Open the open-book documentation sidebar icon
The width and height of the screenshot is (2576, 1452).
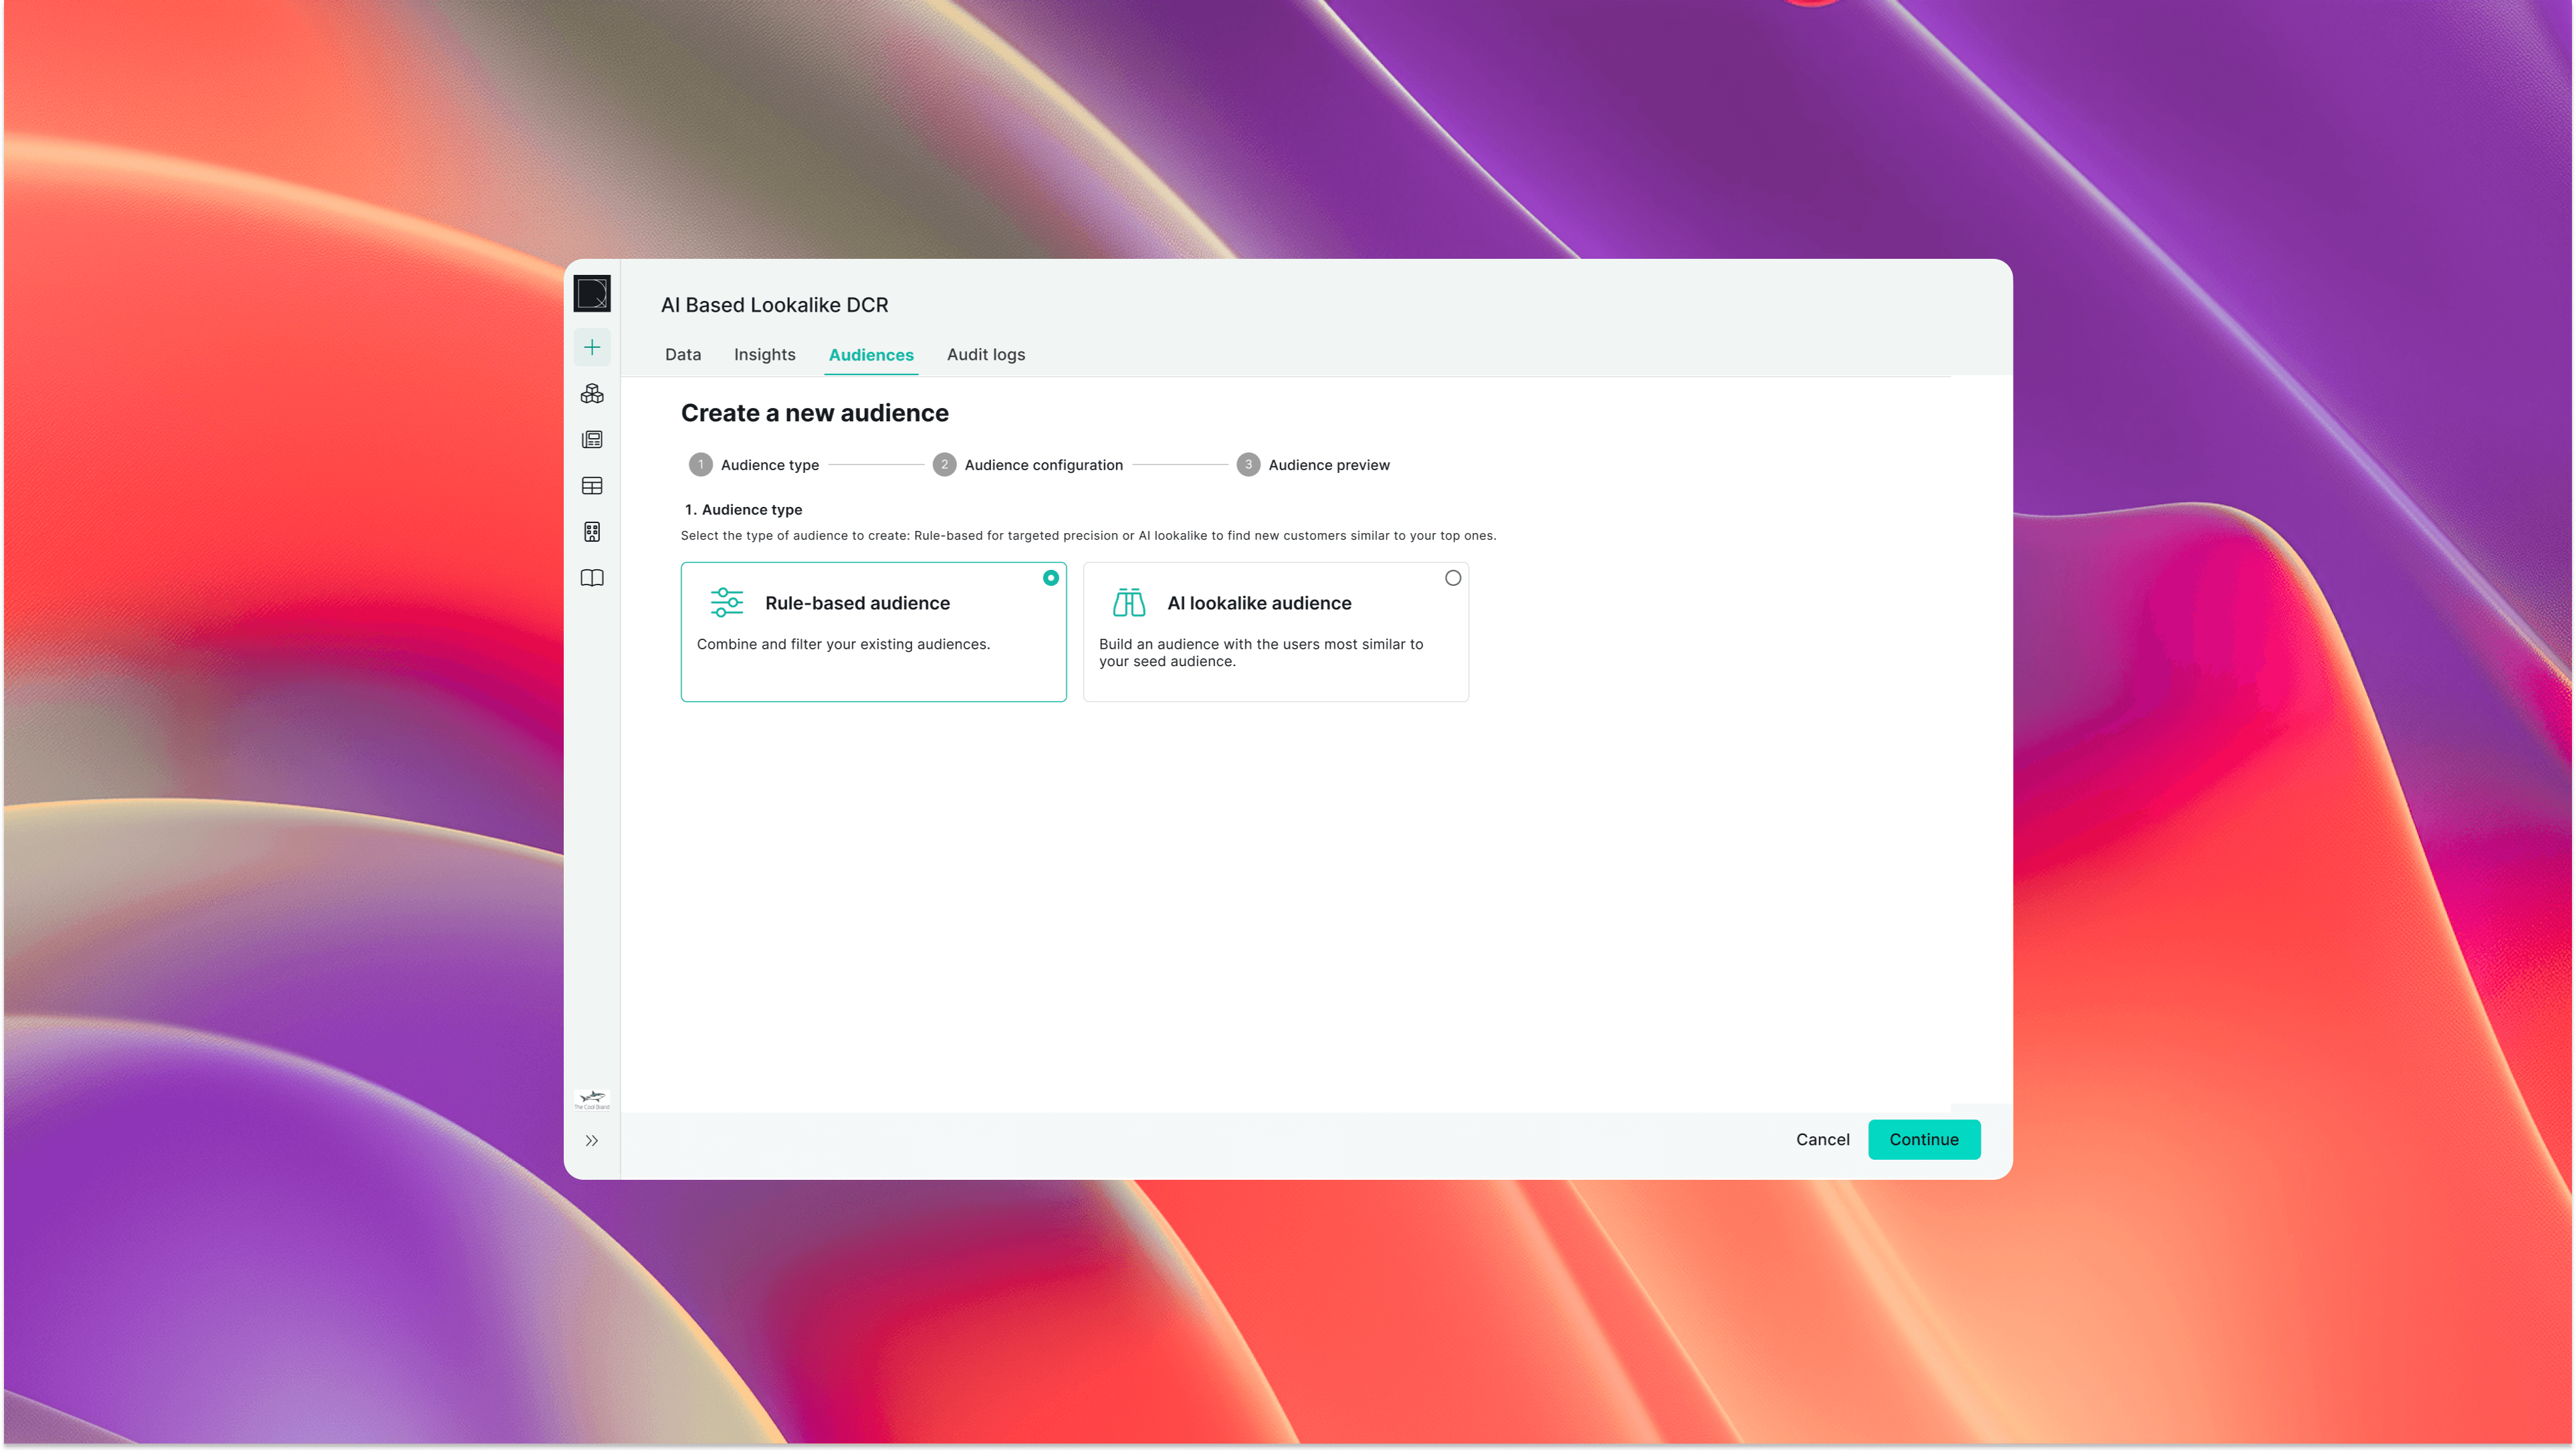coord(592,578)
